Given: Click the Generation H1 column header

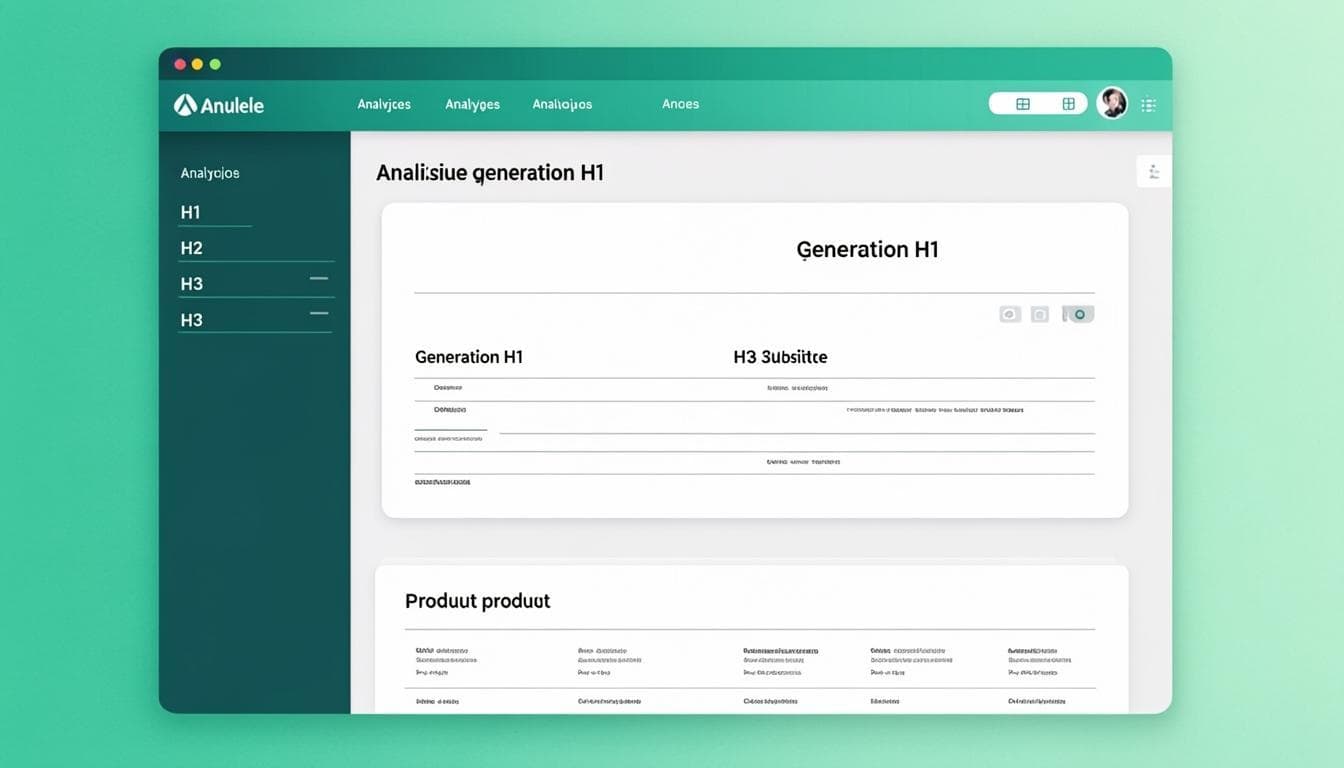Looking at the screenshot, I should click(x=469, y=357).
